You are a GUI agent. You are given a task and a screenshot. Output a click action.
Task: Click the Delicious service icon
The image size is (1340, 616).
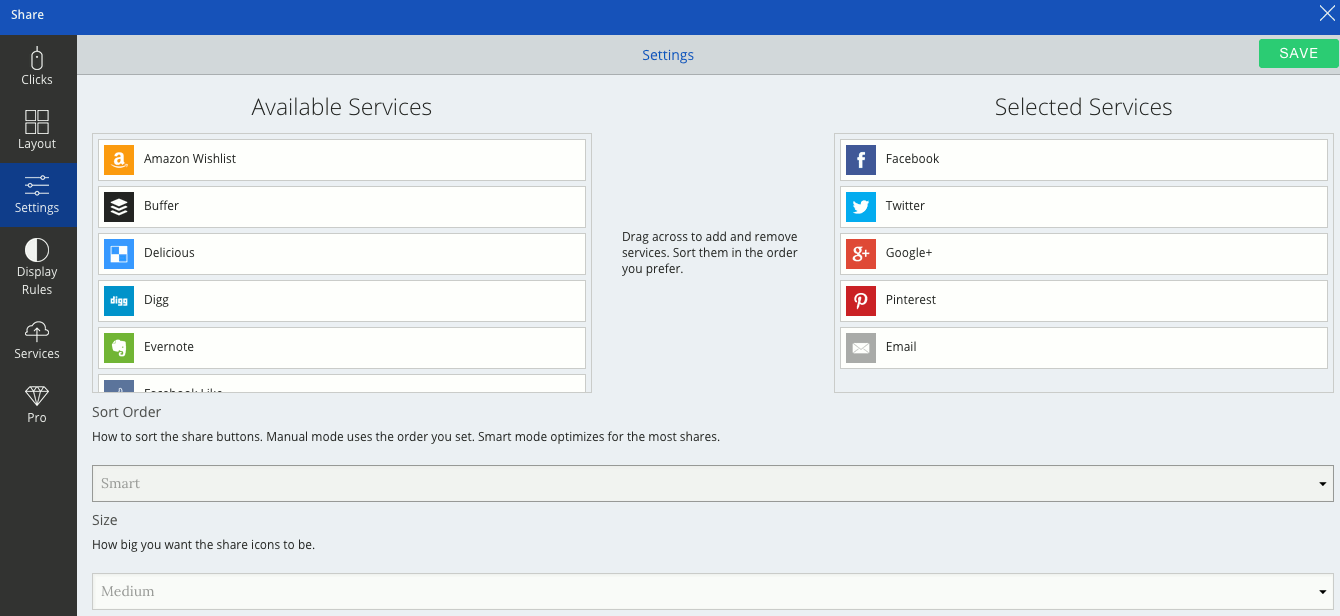point(119,254)
